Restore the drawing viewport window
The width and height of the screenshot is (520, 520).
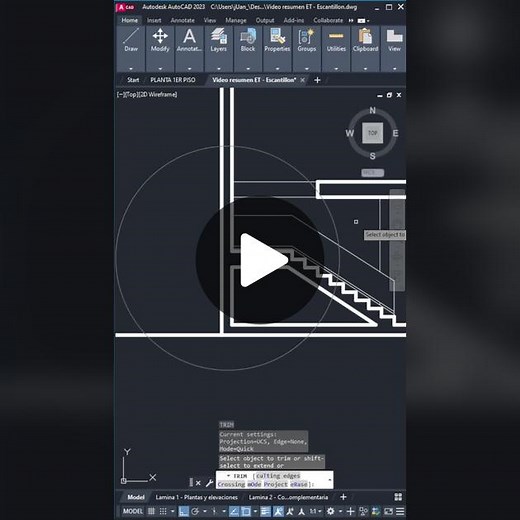click(389, 95)
